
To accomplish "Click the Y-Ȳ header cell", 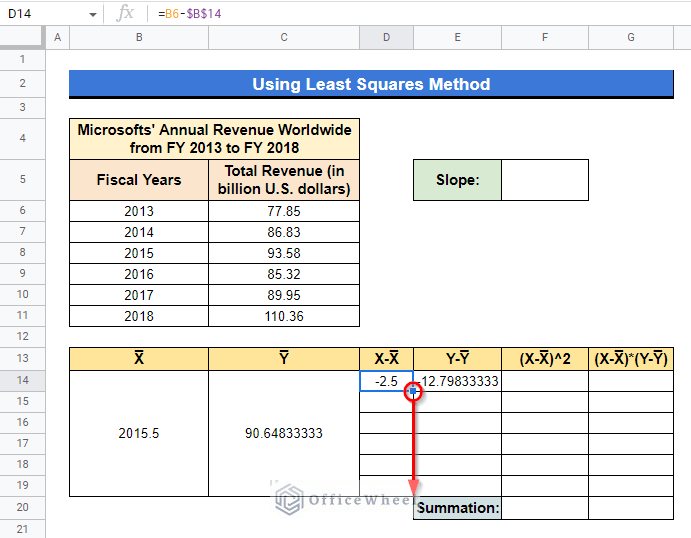I will [x=457, y=359].
